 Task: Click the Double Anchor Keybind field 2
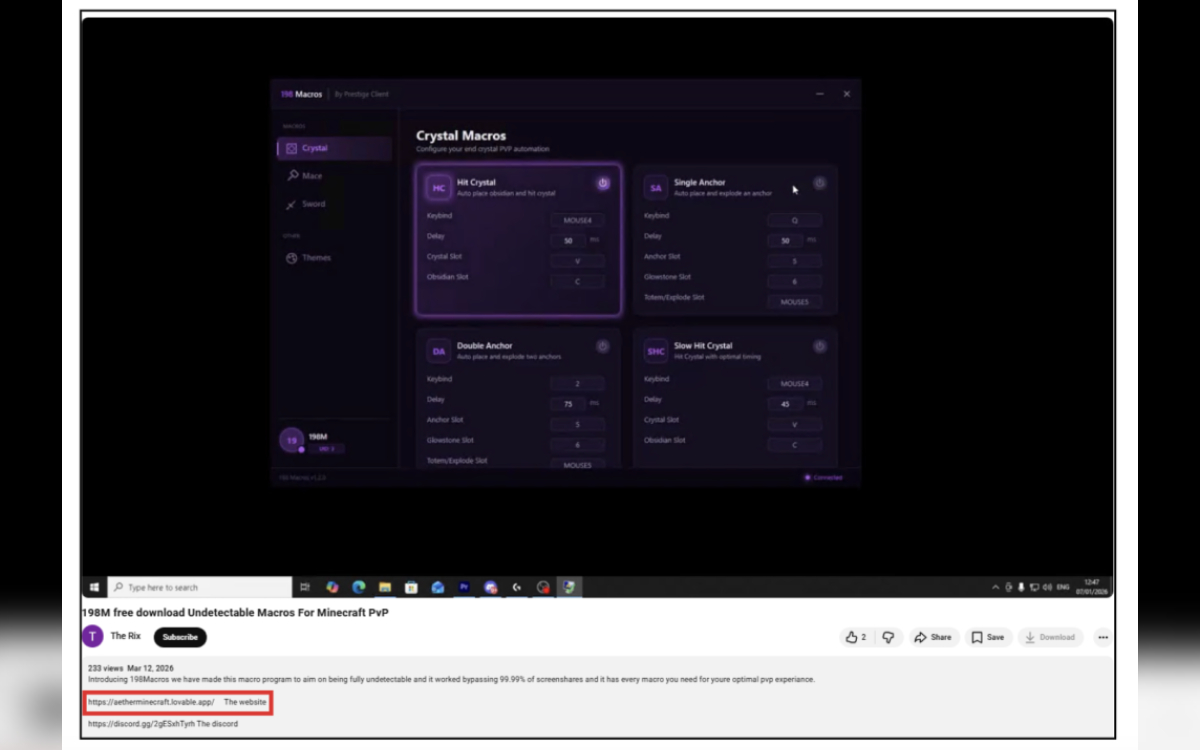coord(577,383)
